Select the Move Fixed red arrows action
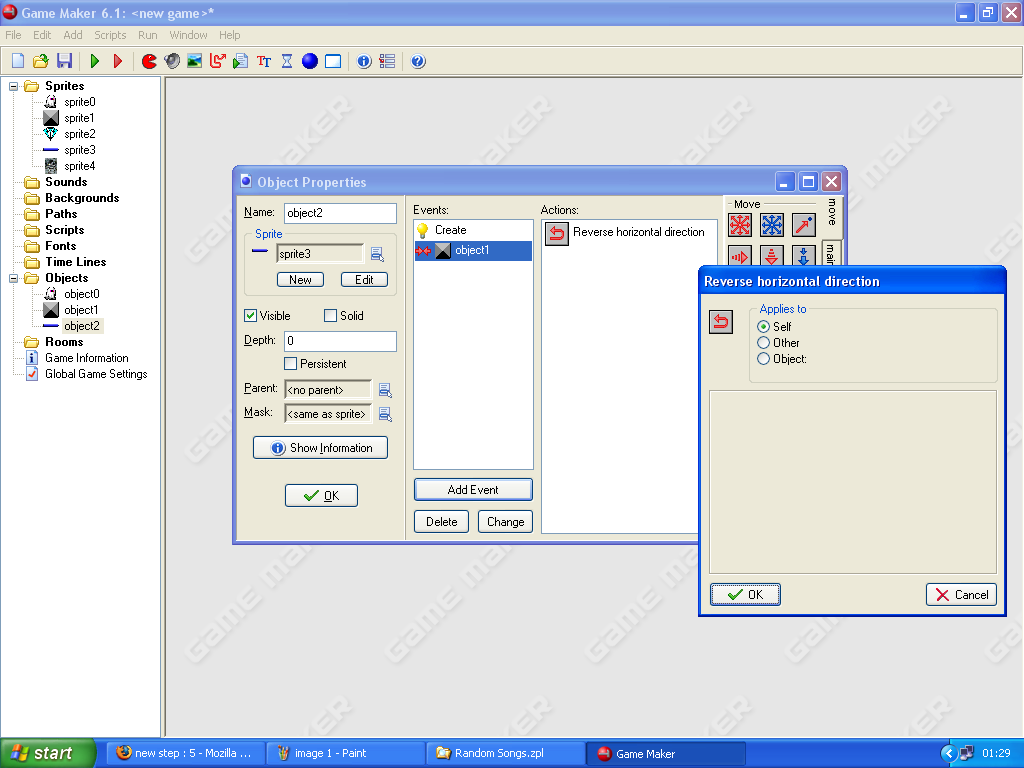The width and height of the screenshot is (1024, 768). [740, 225]
